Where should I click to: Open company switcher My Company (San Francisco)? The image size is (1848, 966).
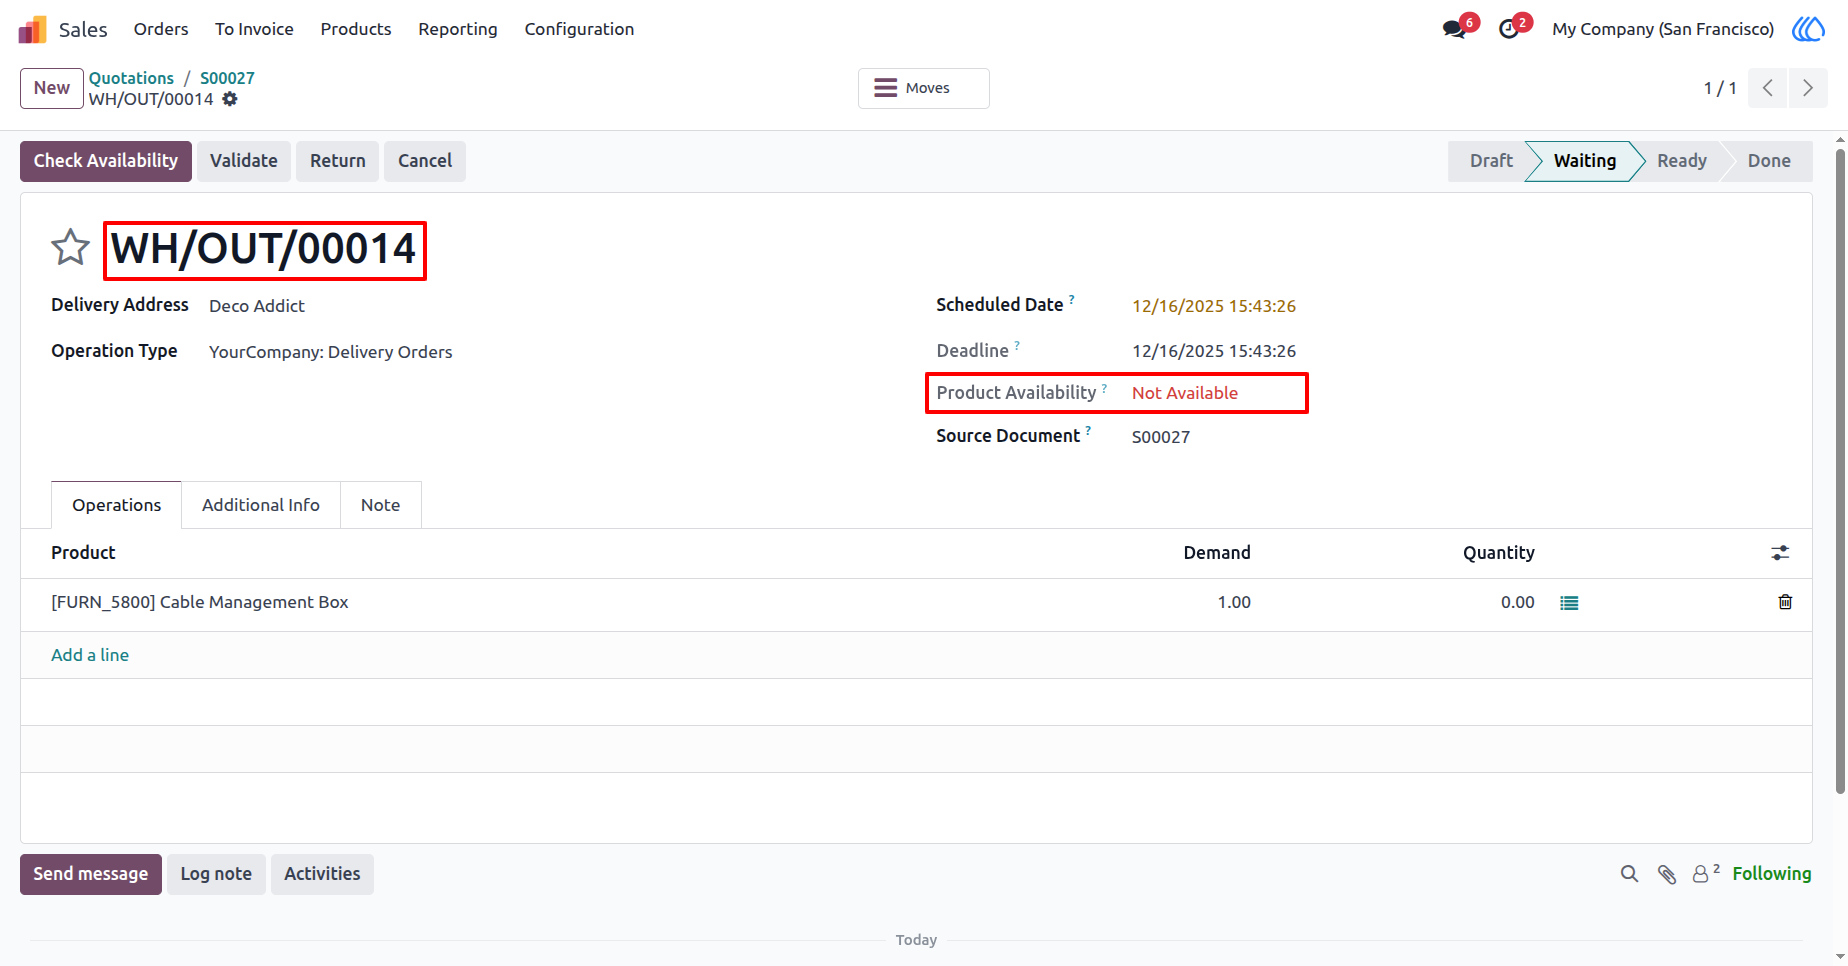[1662, 29]
